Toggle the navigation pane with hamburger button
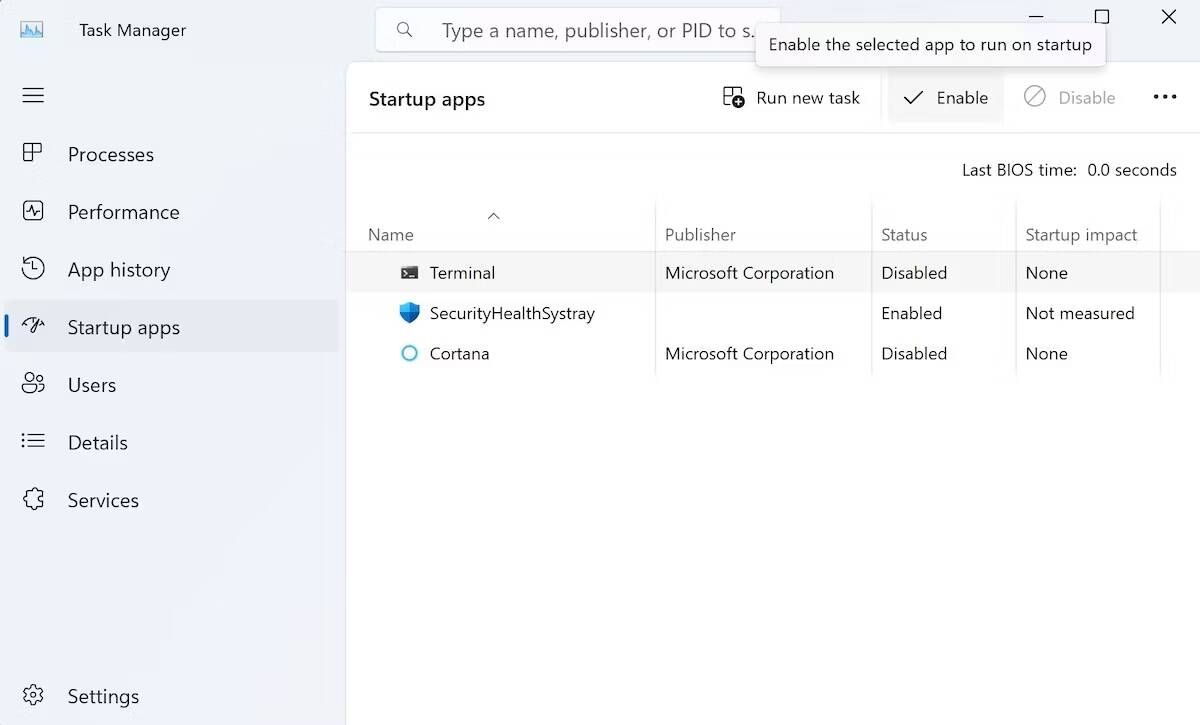 tap(33, 95)
